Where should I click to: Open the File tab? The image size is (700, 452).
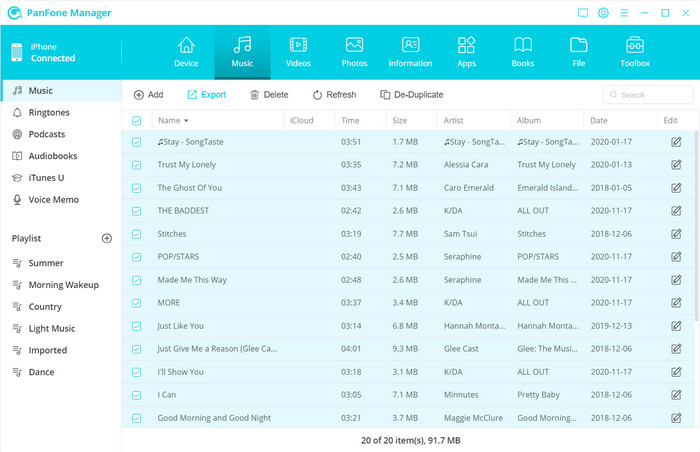579,52
